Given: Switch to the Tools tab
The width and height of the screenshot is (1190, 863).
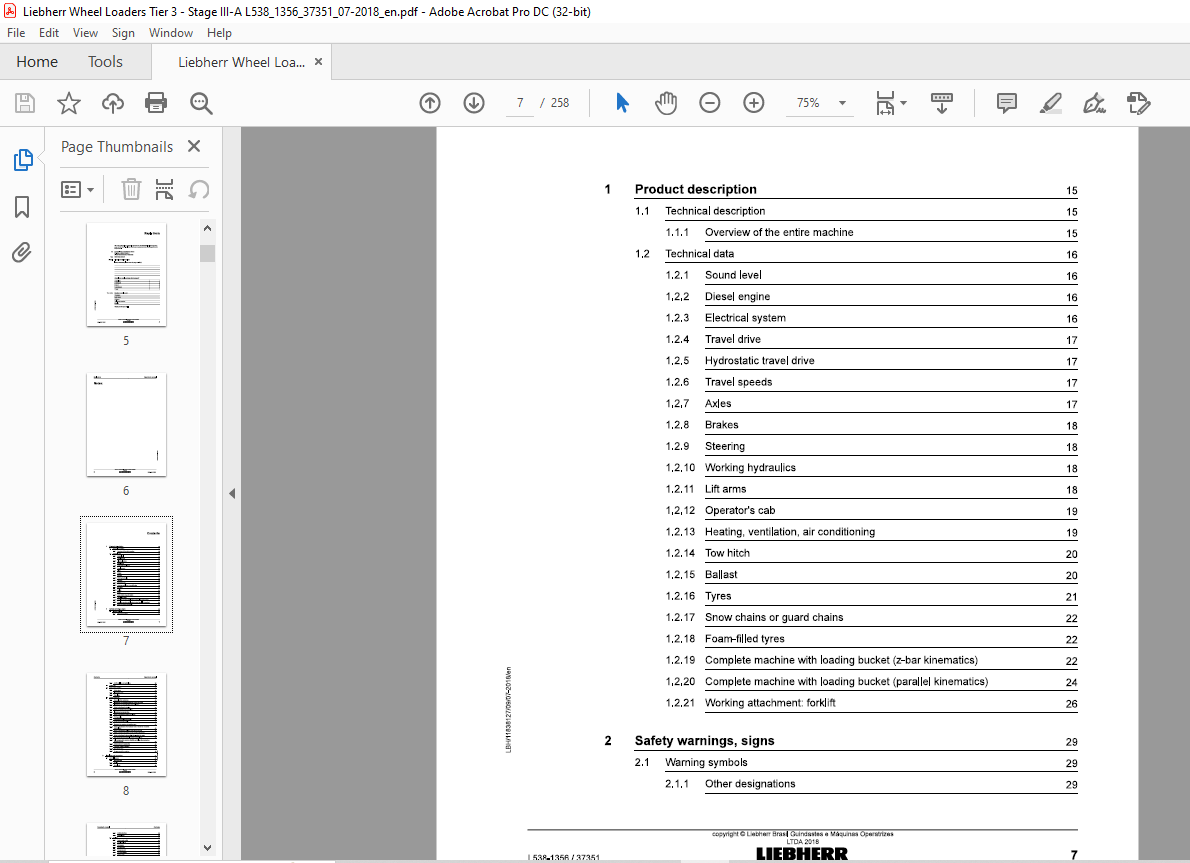Looking at the screenshot, I should (105, 61).
